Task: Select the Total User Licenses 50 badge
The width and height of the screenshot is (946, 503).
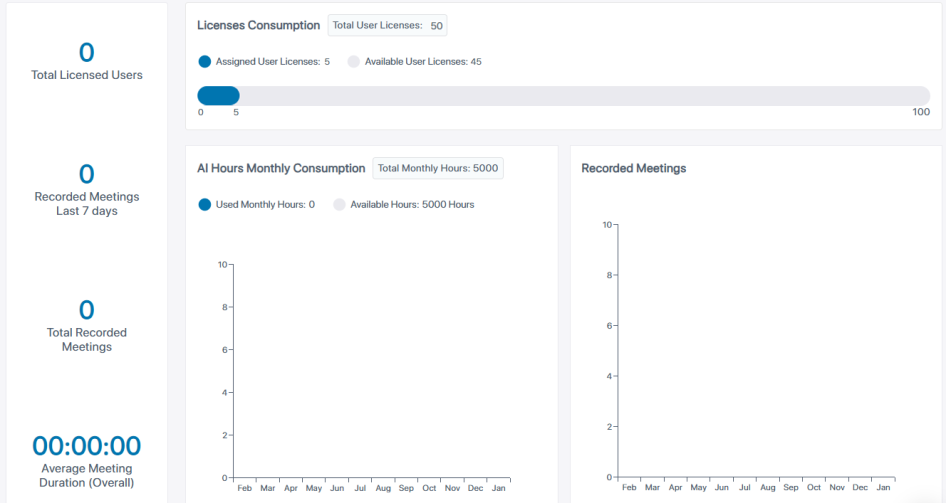Action: [387, 26]
